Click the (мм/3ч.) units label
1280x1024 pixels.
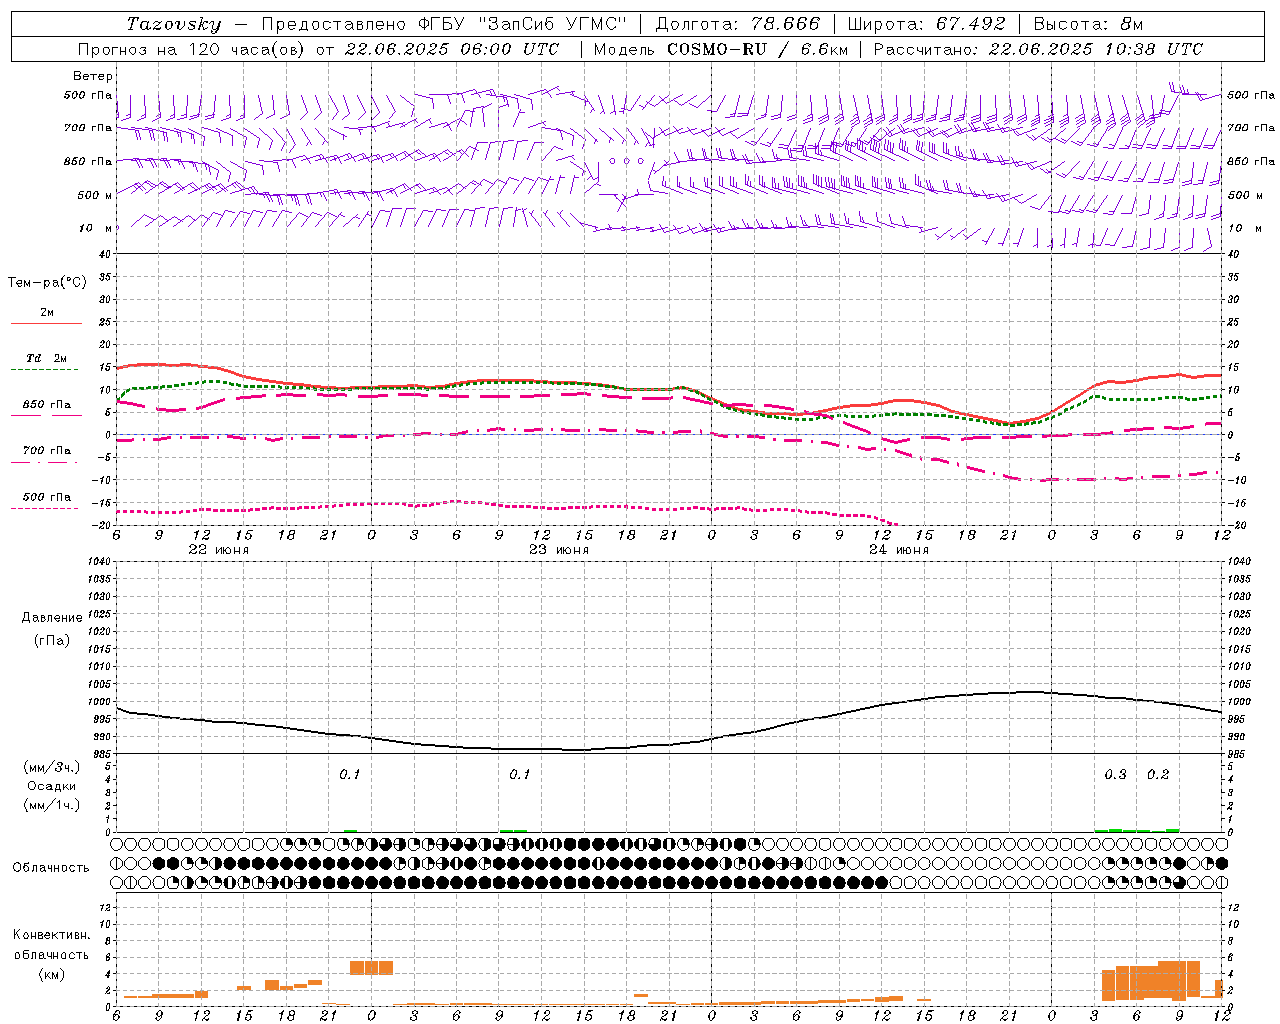tap(51, 767)
